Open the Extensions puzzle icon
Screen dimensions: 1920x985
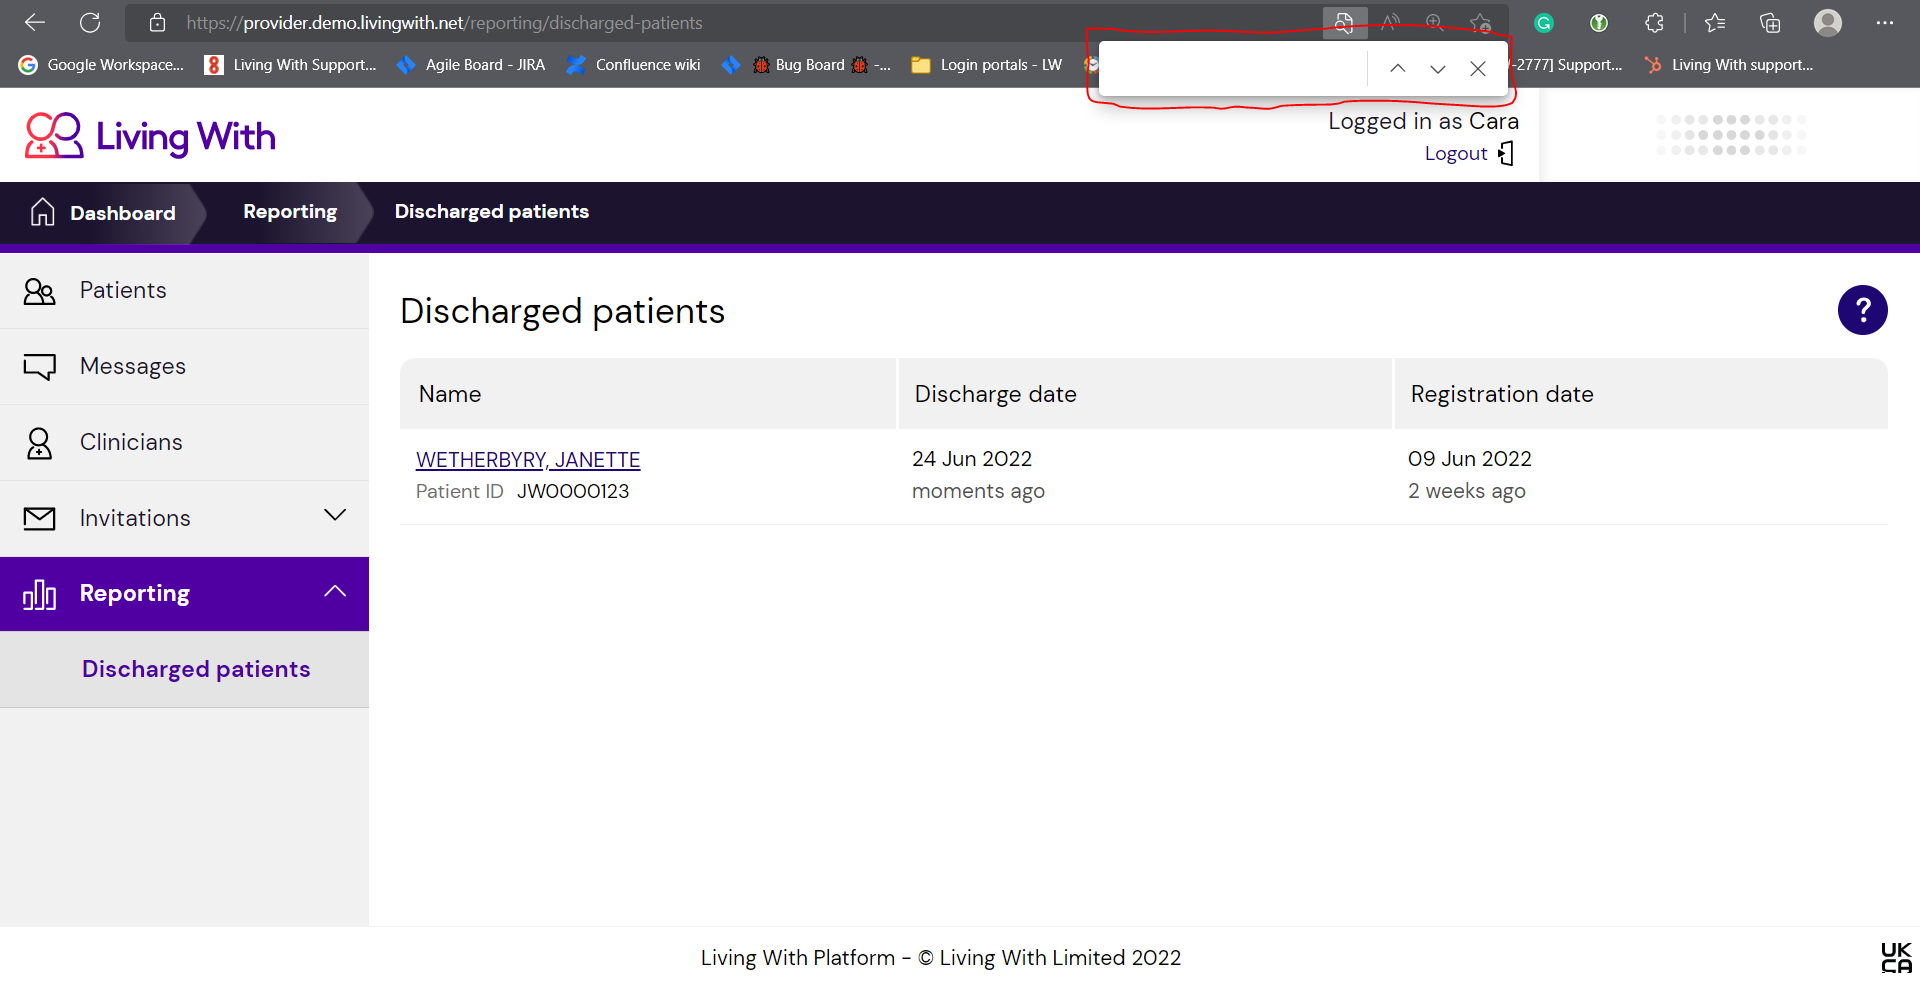tap(1654, 22)
